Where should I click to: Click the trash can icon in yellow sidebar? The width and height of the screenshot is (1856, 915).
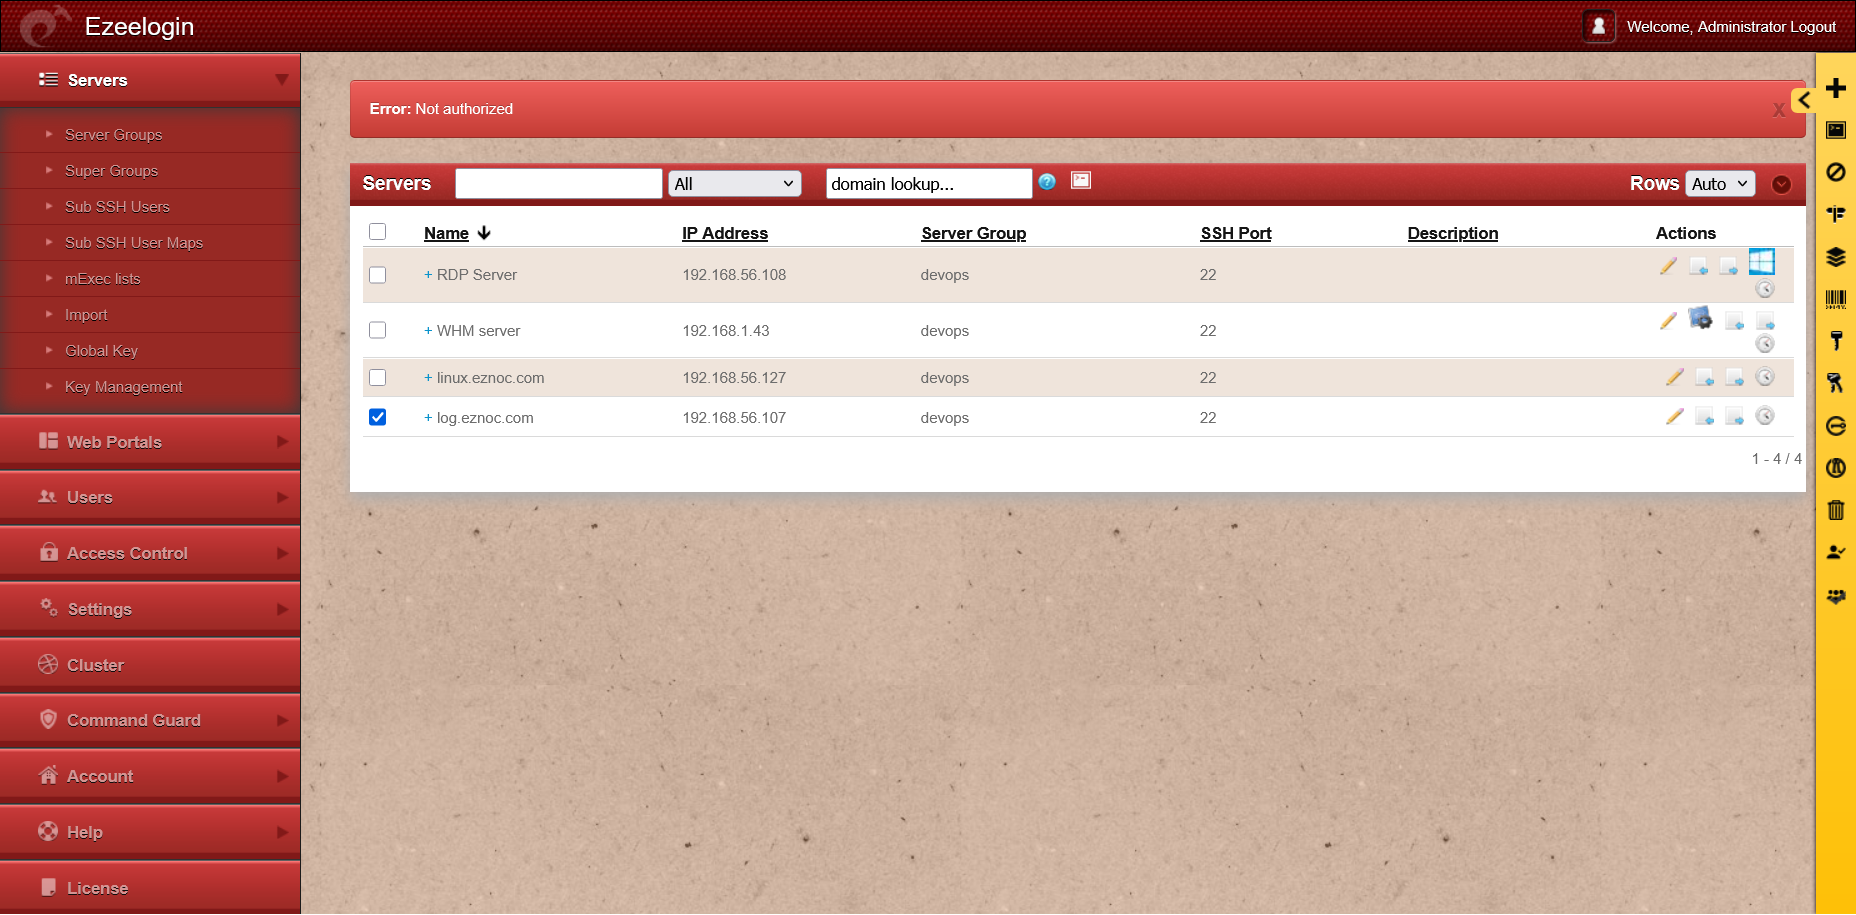point(1835,510)
